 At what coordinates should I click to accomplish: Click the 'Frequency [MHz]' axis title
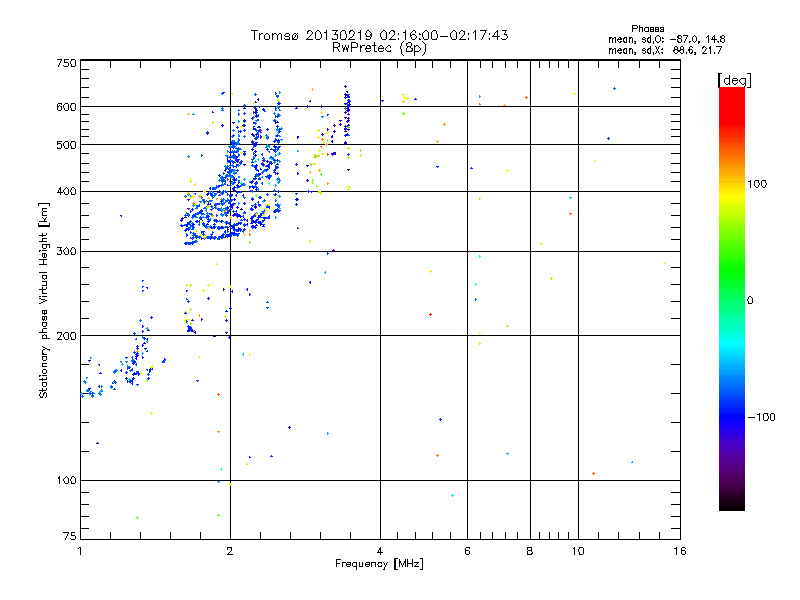coord(379,564)
